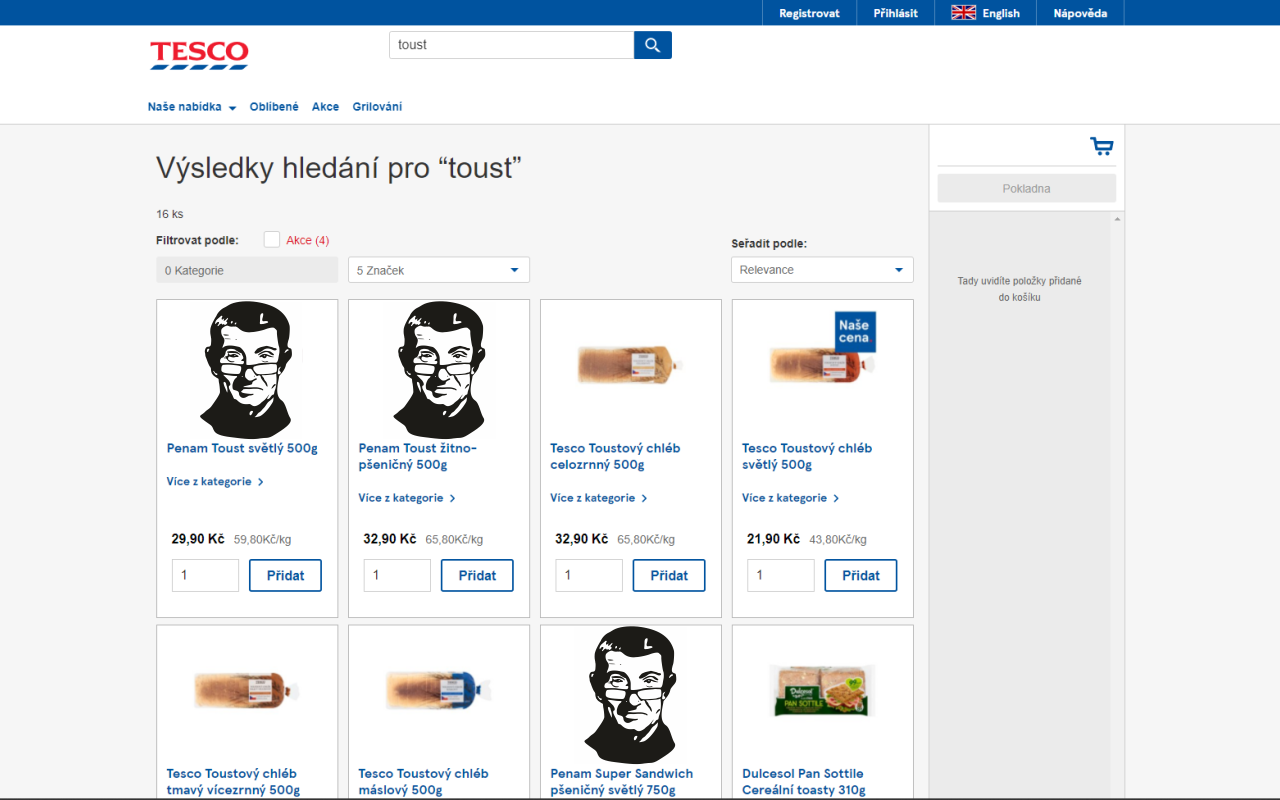
Task: Open Tesco Toustový chléb tmavý vícezrnný link
Action: point(233,781)
